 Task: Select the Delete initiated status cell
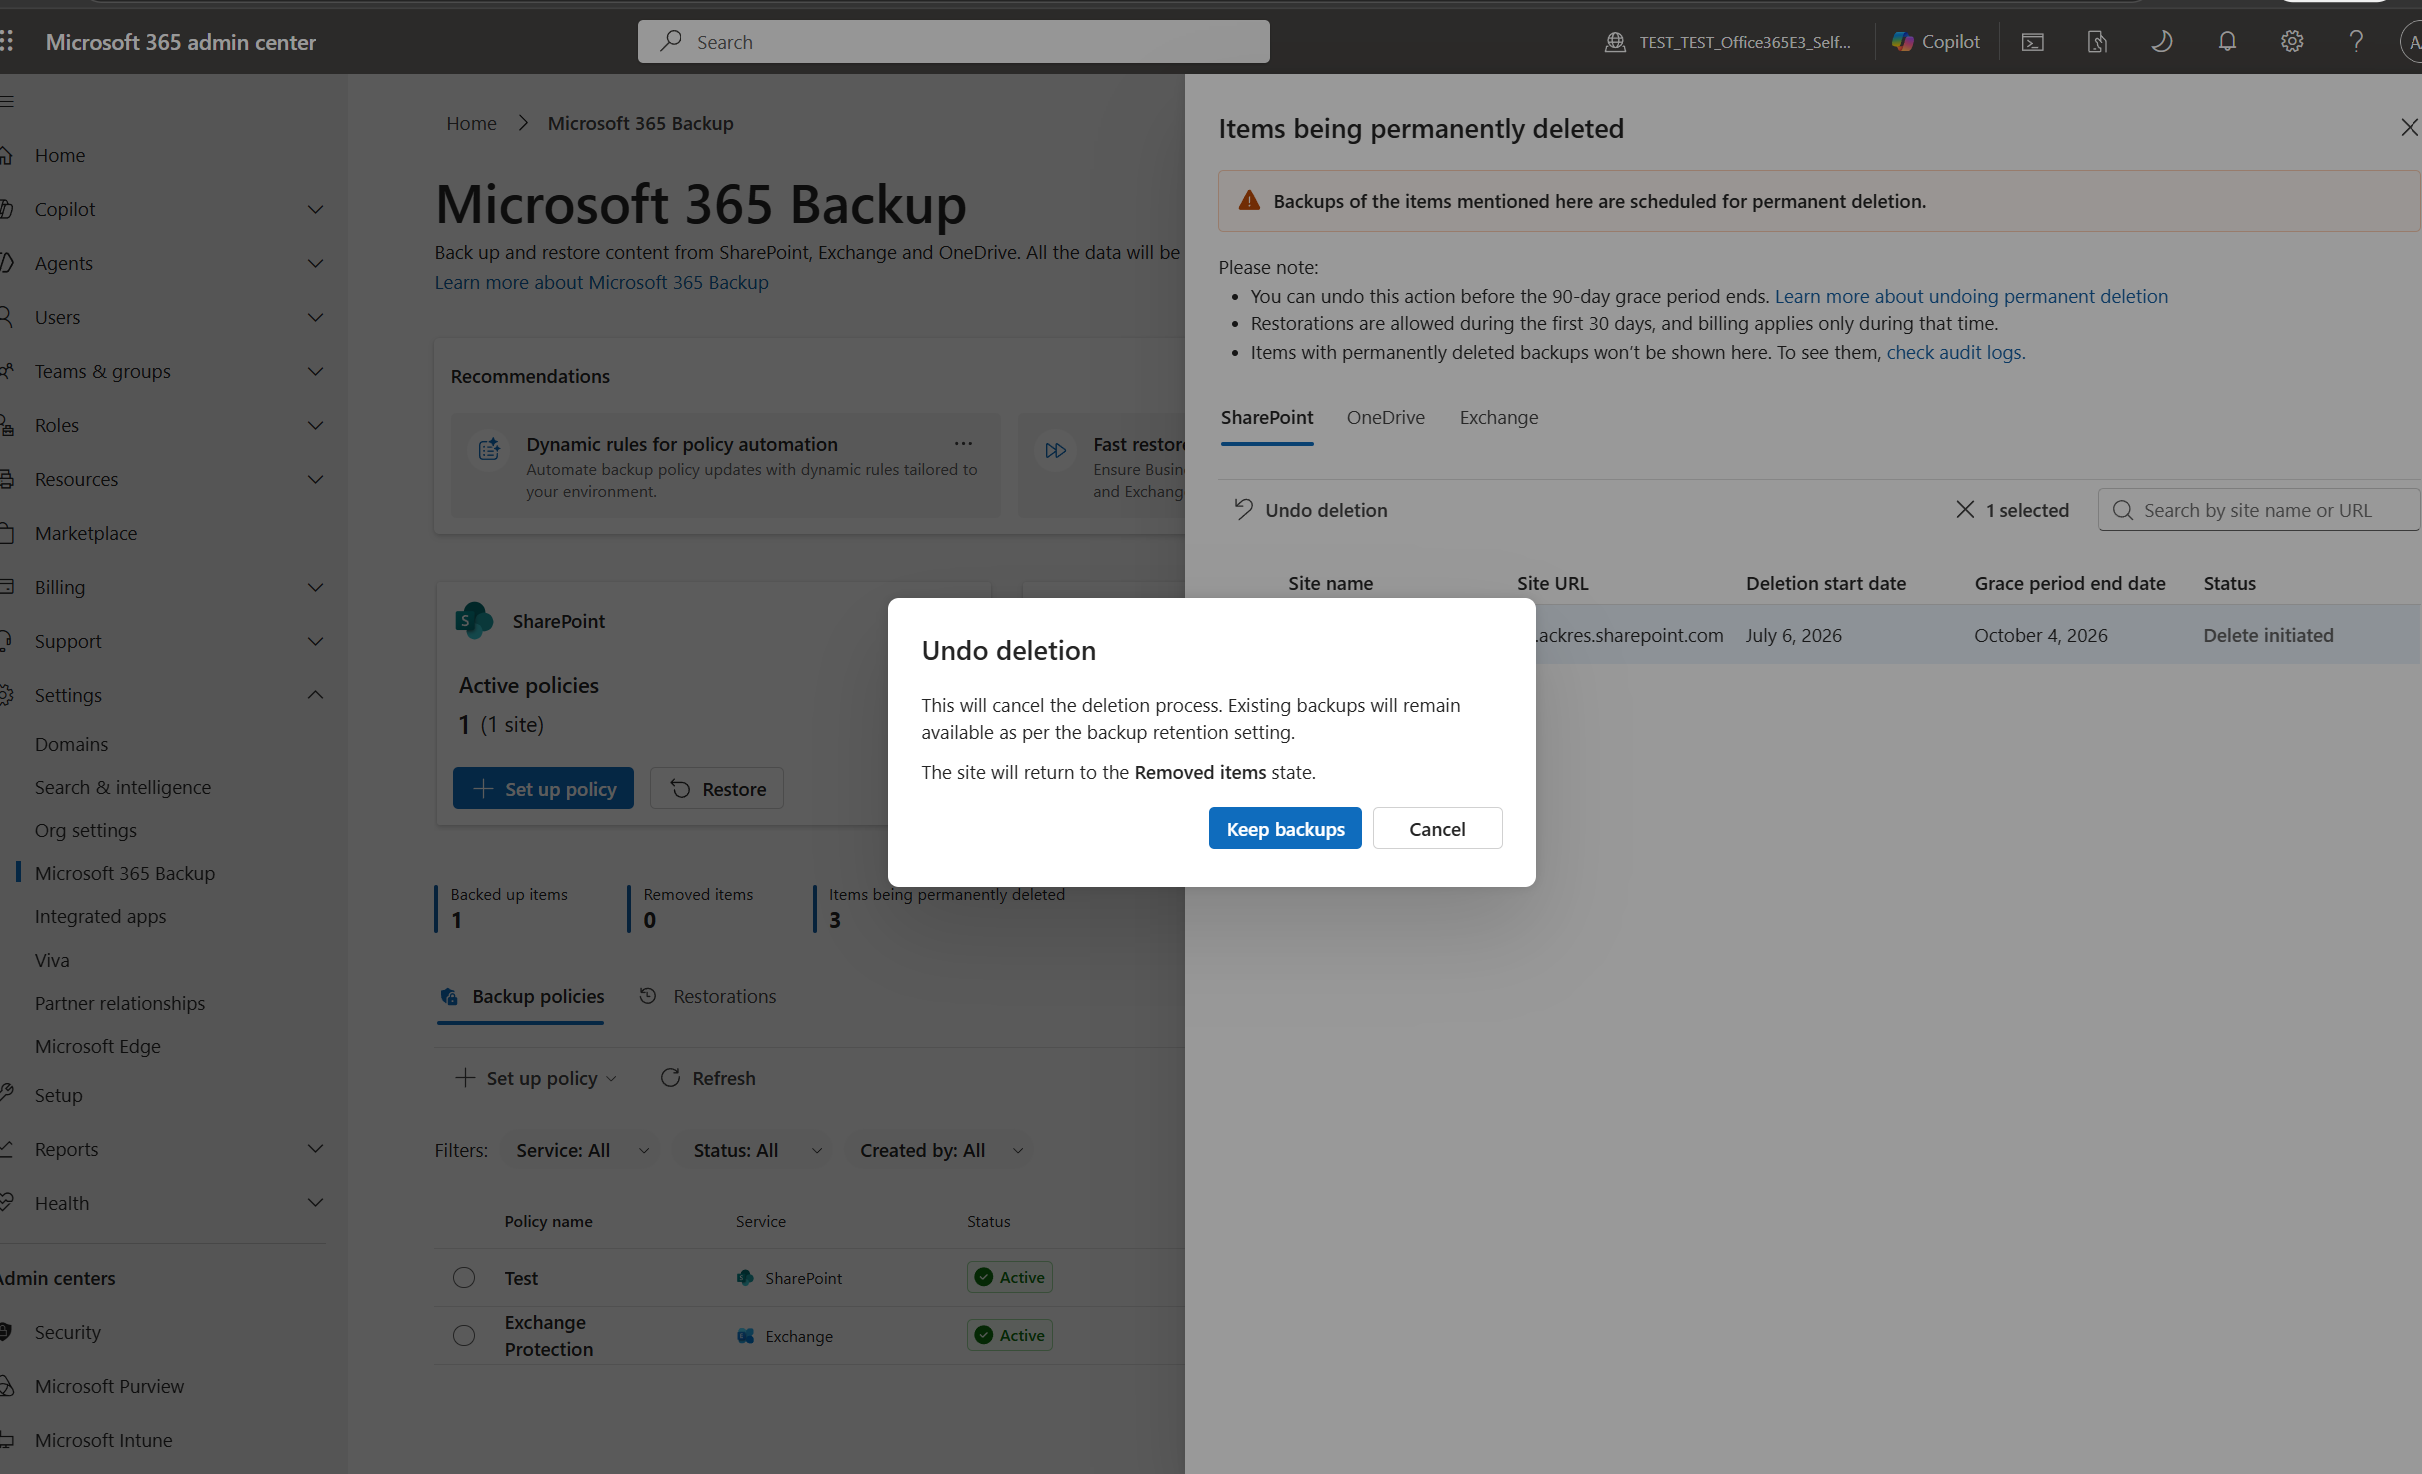click(x=2268, y=635)
